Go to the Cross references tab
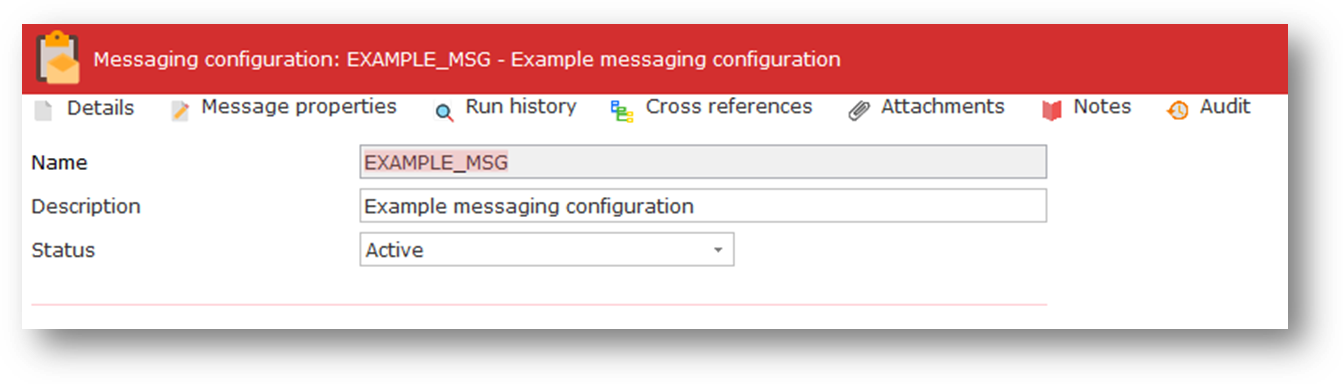 (x=729, y=107)
